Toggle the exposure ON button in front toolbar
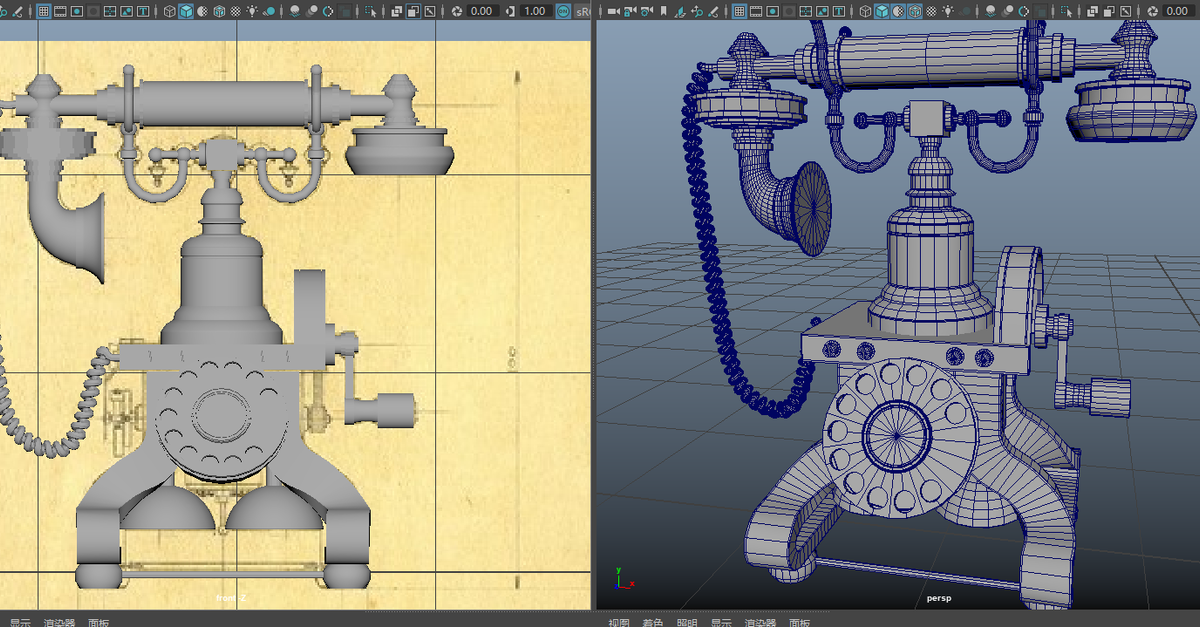 click(561, 11)
